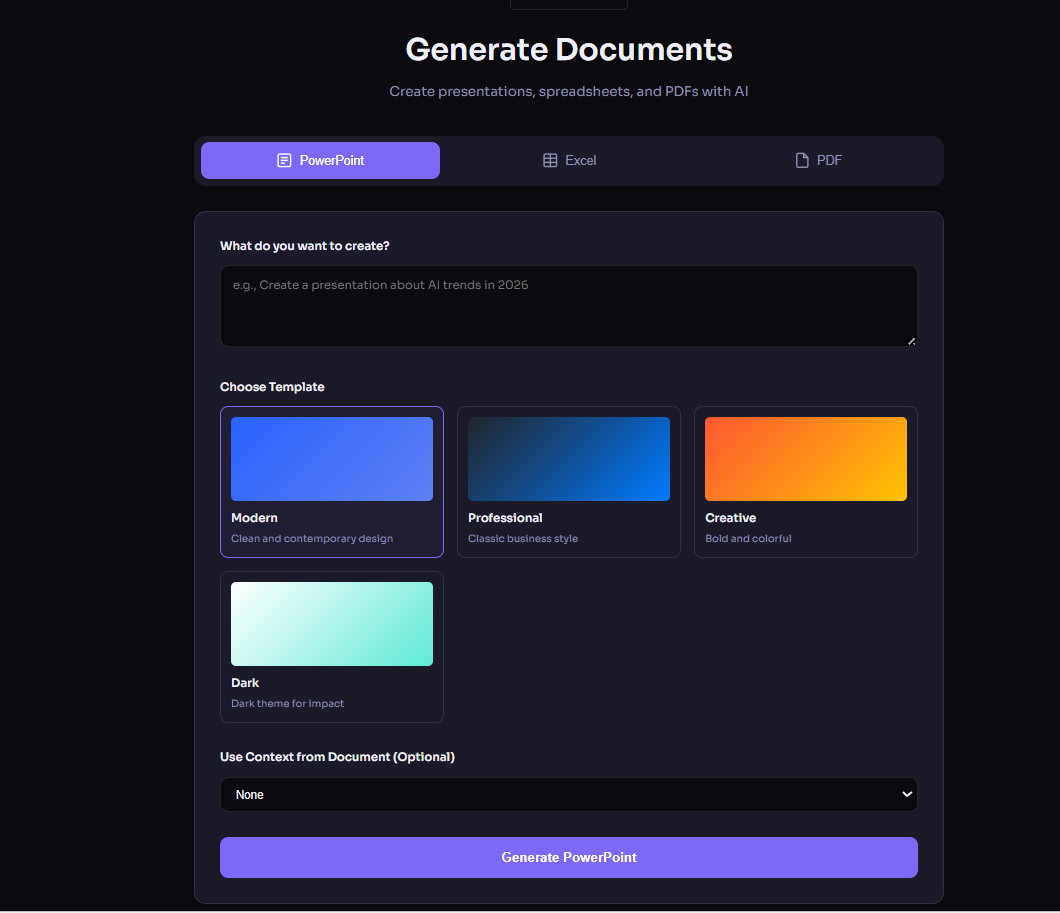
Task: Click the PDF file icon
Action: (x=802, y=160)
